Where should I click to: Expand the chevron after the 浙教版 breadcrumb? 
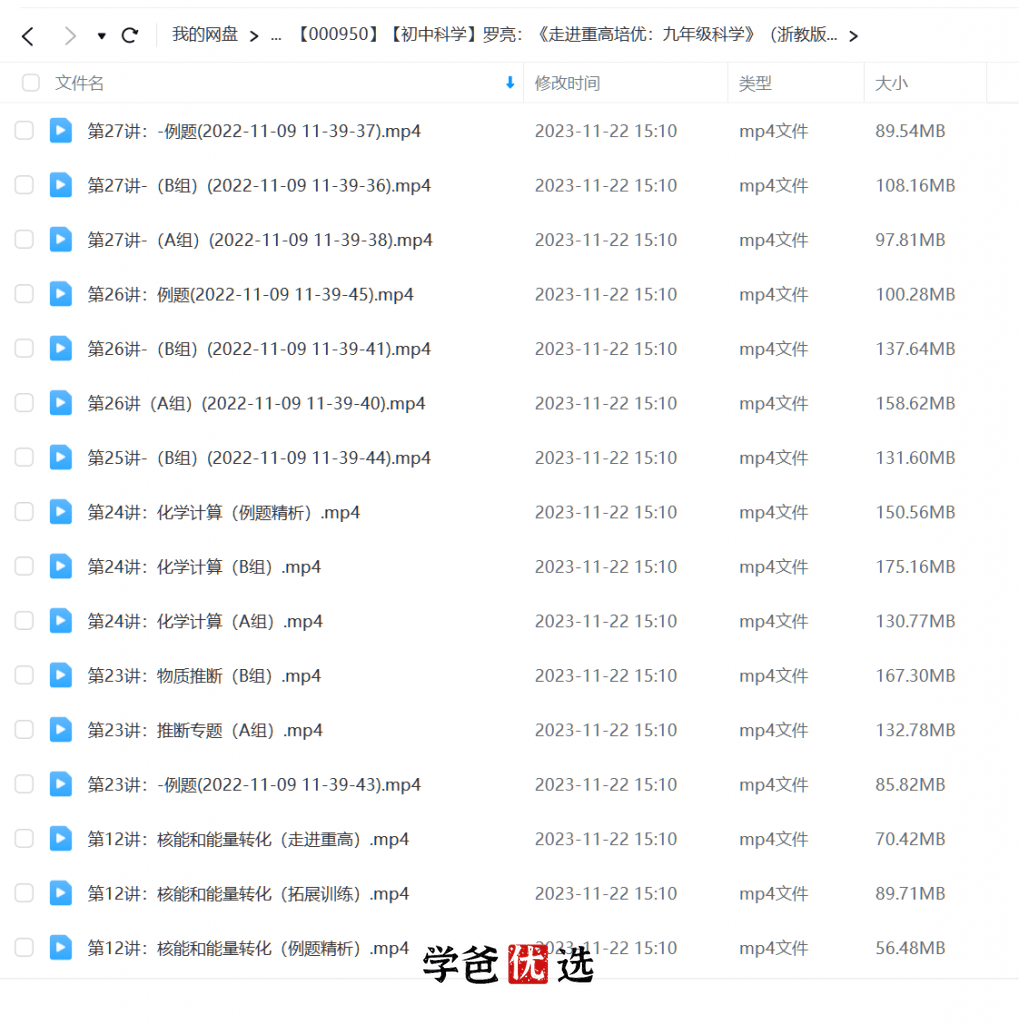click(x=853, y=36)
